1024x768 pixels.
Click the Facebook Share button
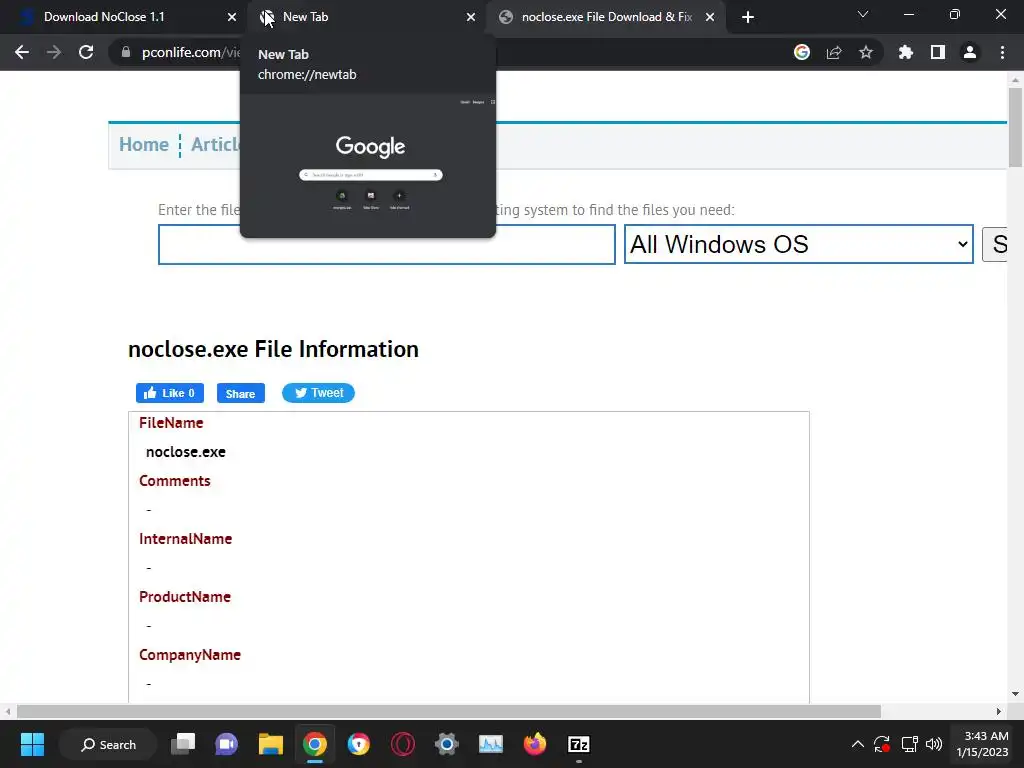240,393
